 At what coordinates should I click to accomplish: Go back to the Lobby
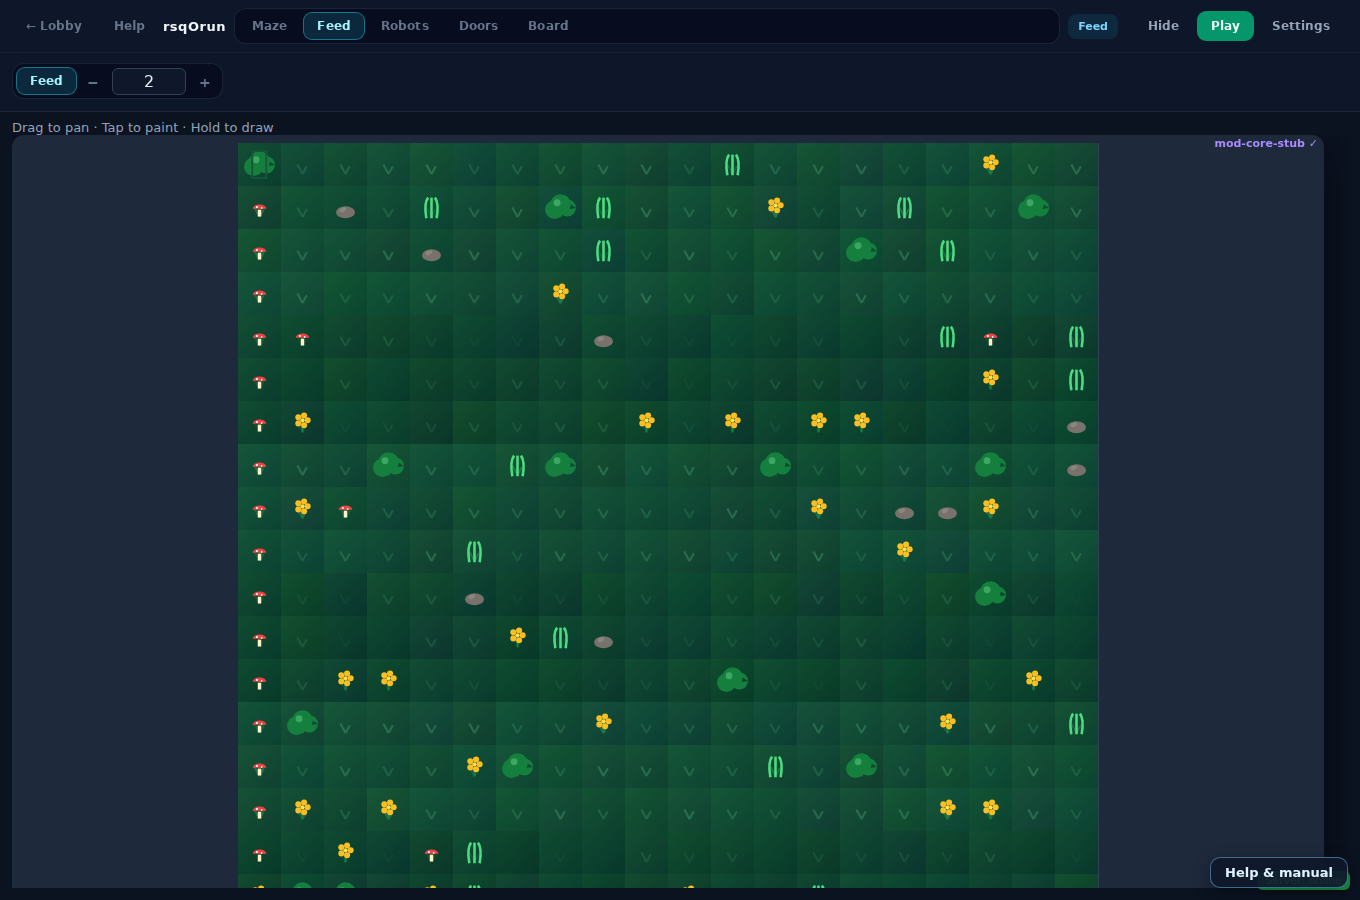(x=53, y=26)
